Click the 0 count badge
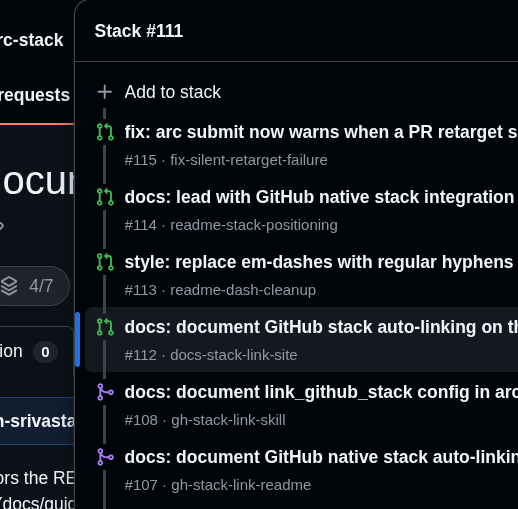Image resolution: width=518 pixels, height=509 pixels. click(45, 352)
